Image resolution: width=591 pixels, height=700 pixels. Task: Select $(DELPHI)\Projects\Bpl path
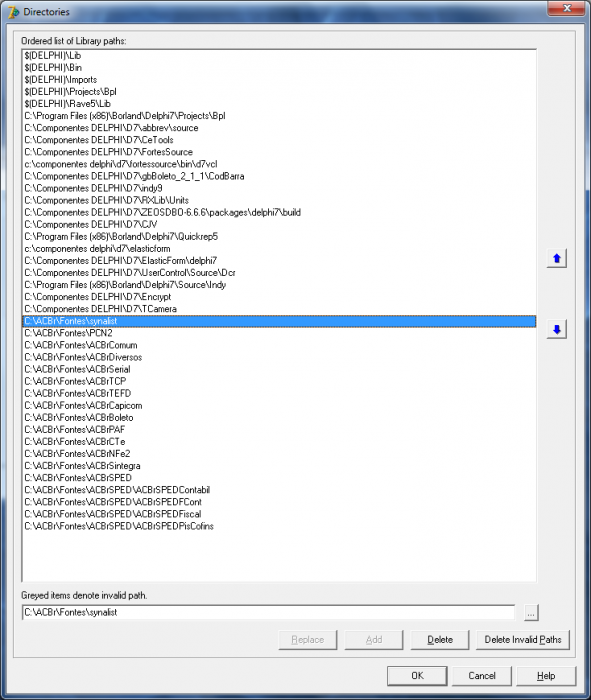click(279, 92)
